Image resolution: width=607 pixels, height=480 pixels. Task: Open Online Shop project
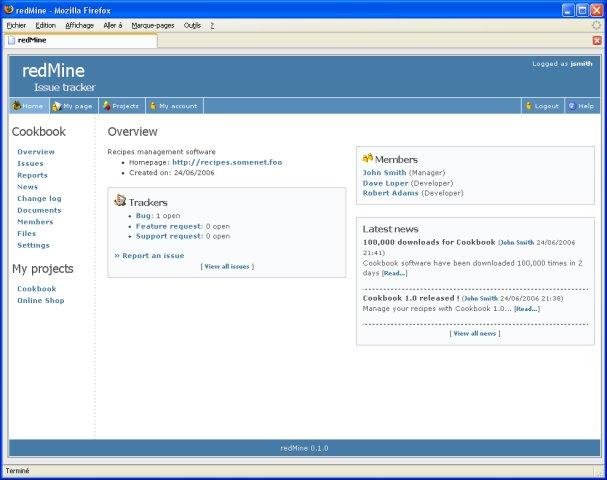pos(41,300)
